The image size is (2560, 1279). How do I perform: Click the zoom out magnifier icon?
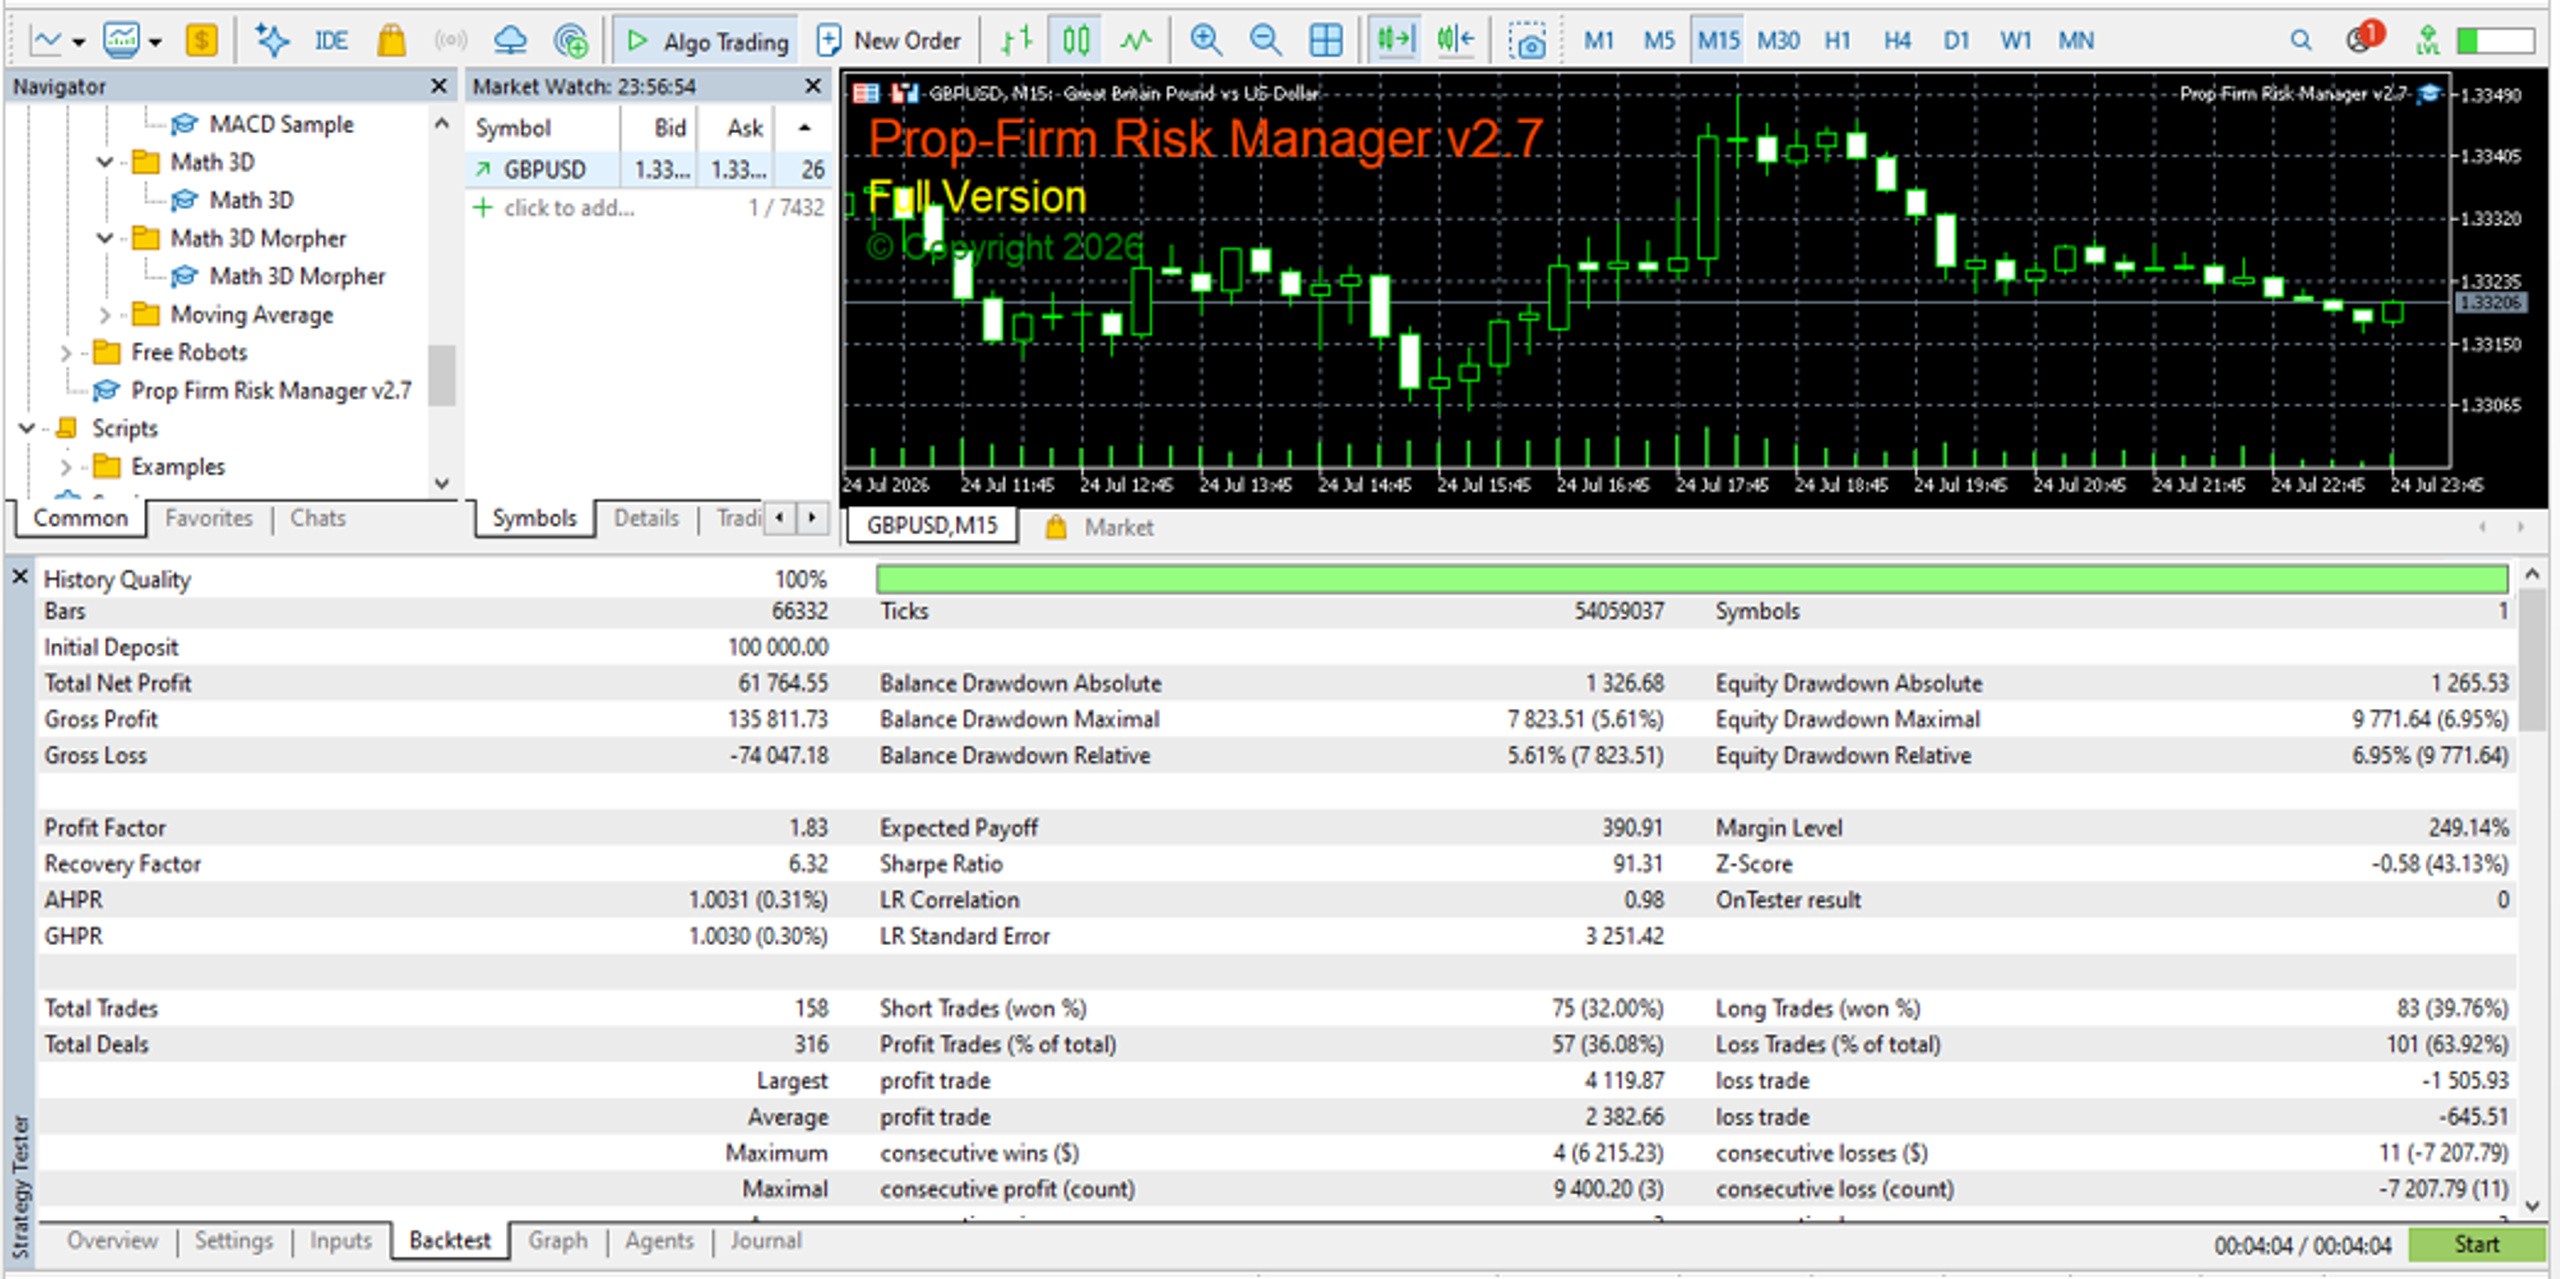click(x=1266, y=41)
